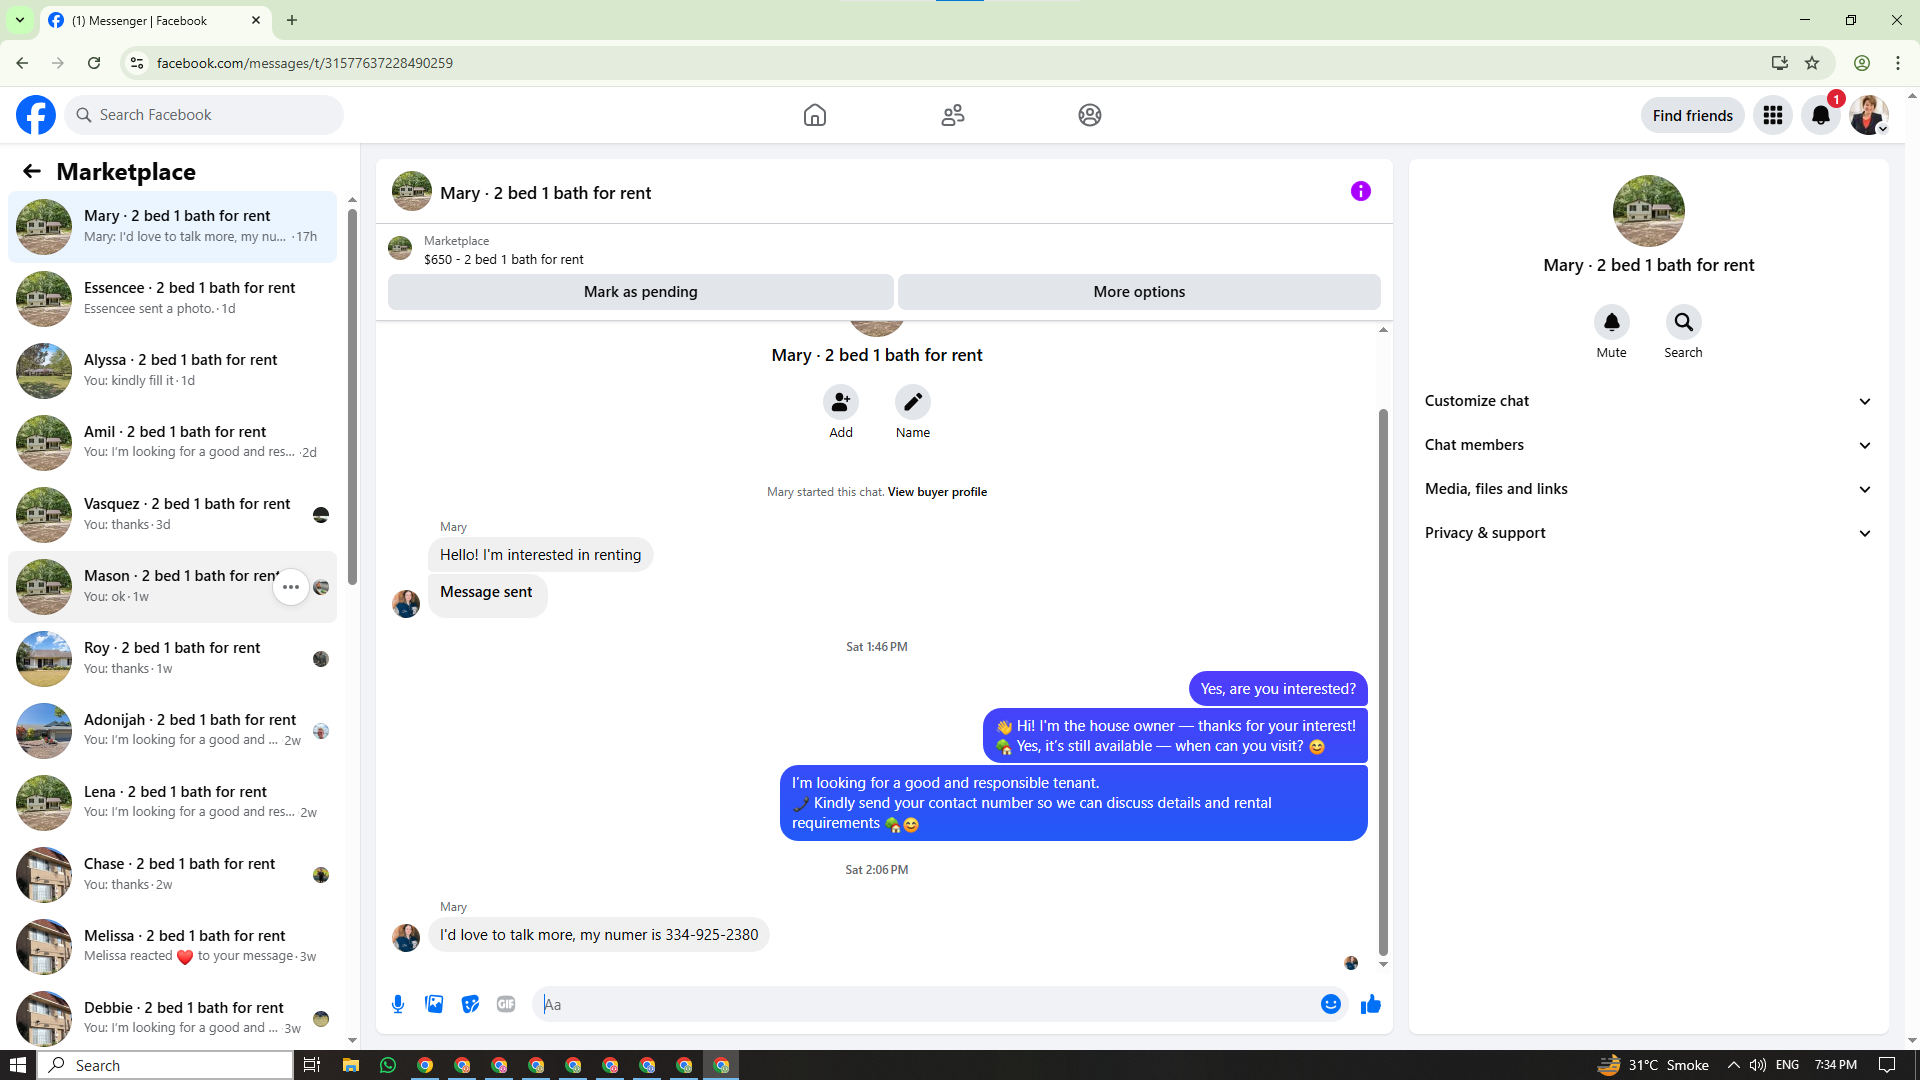This screenshot has height=1080, width=1920.
Task: Open options menu for Mason conversation
Action: coord(291,587)
